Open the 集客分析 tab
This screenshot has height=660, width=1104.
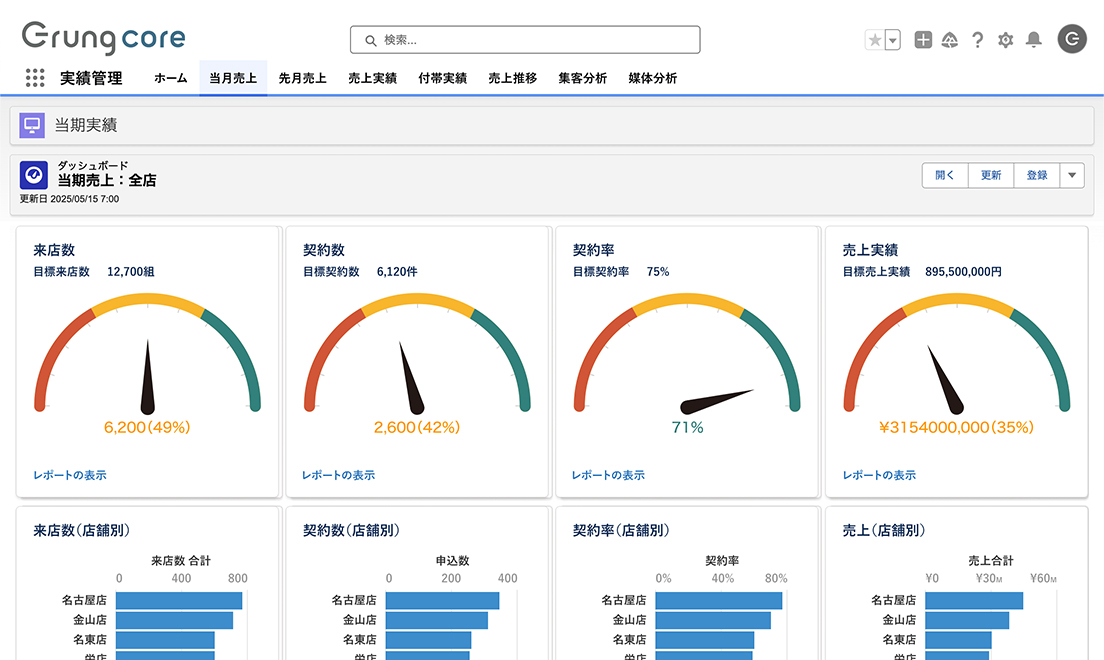pos(582,78)
